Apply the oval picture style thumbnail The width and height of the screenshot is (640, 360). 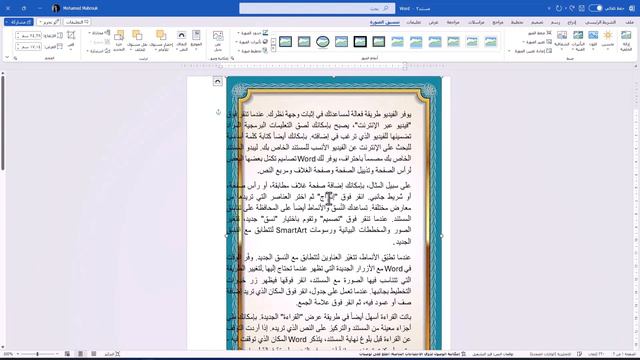point(322,41)
